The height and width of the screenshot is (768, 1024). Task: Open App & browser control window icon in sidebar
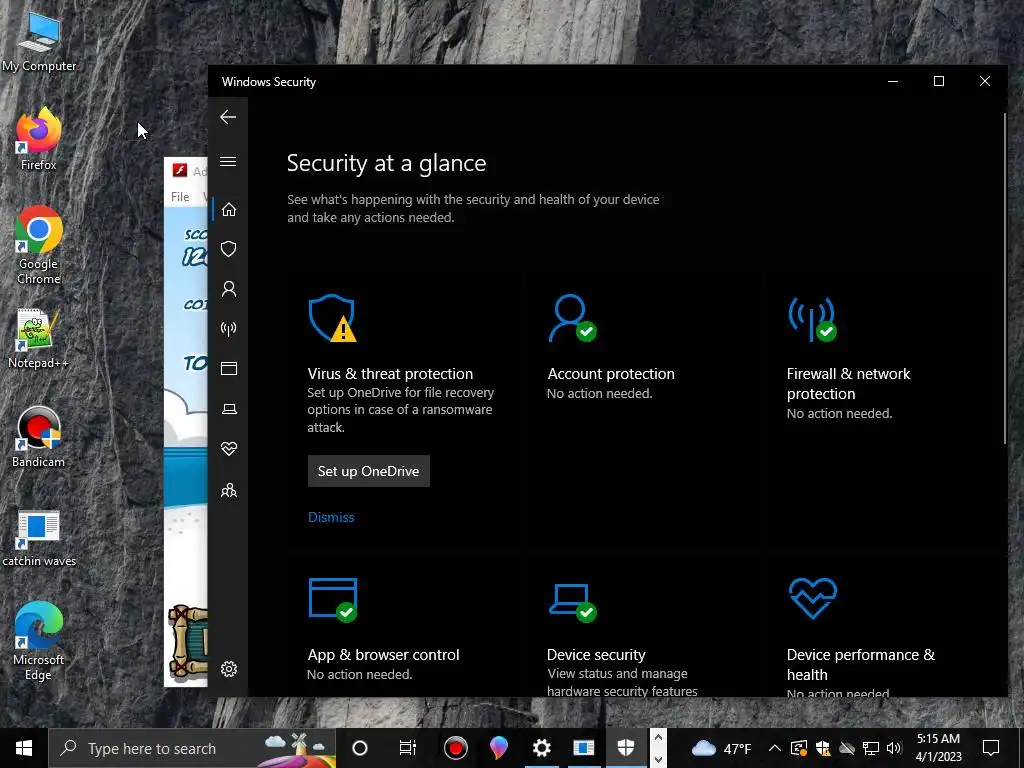tap(229, 368)
